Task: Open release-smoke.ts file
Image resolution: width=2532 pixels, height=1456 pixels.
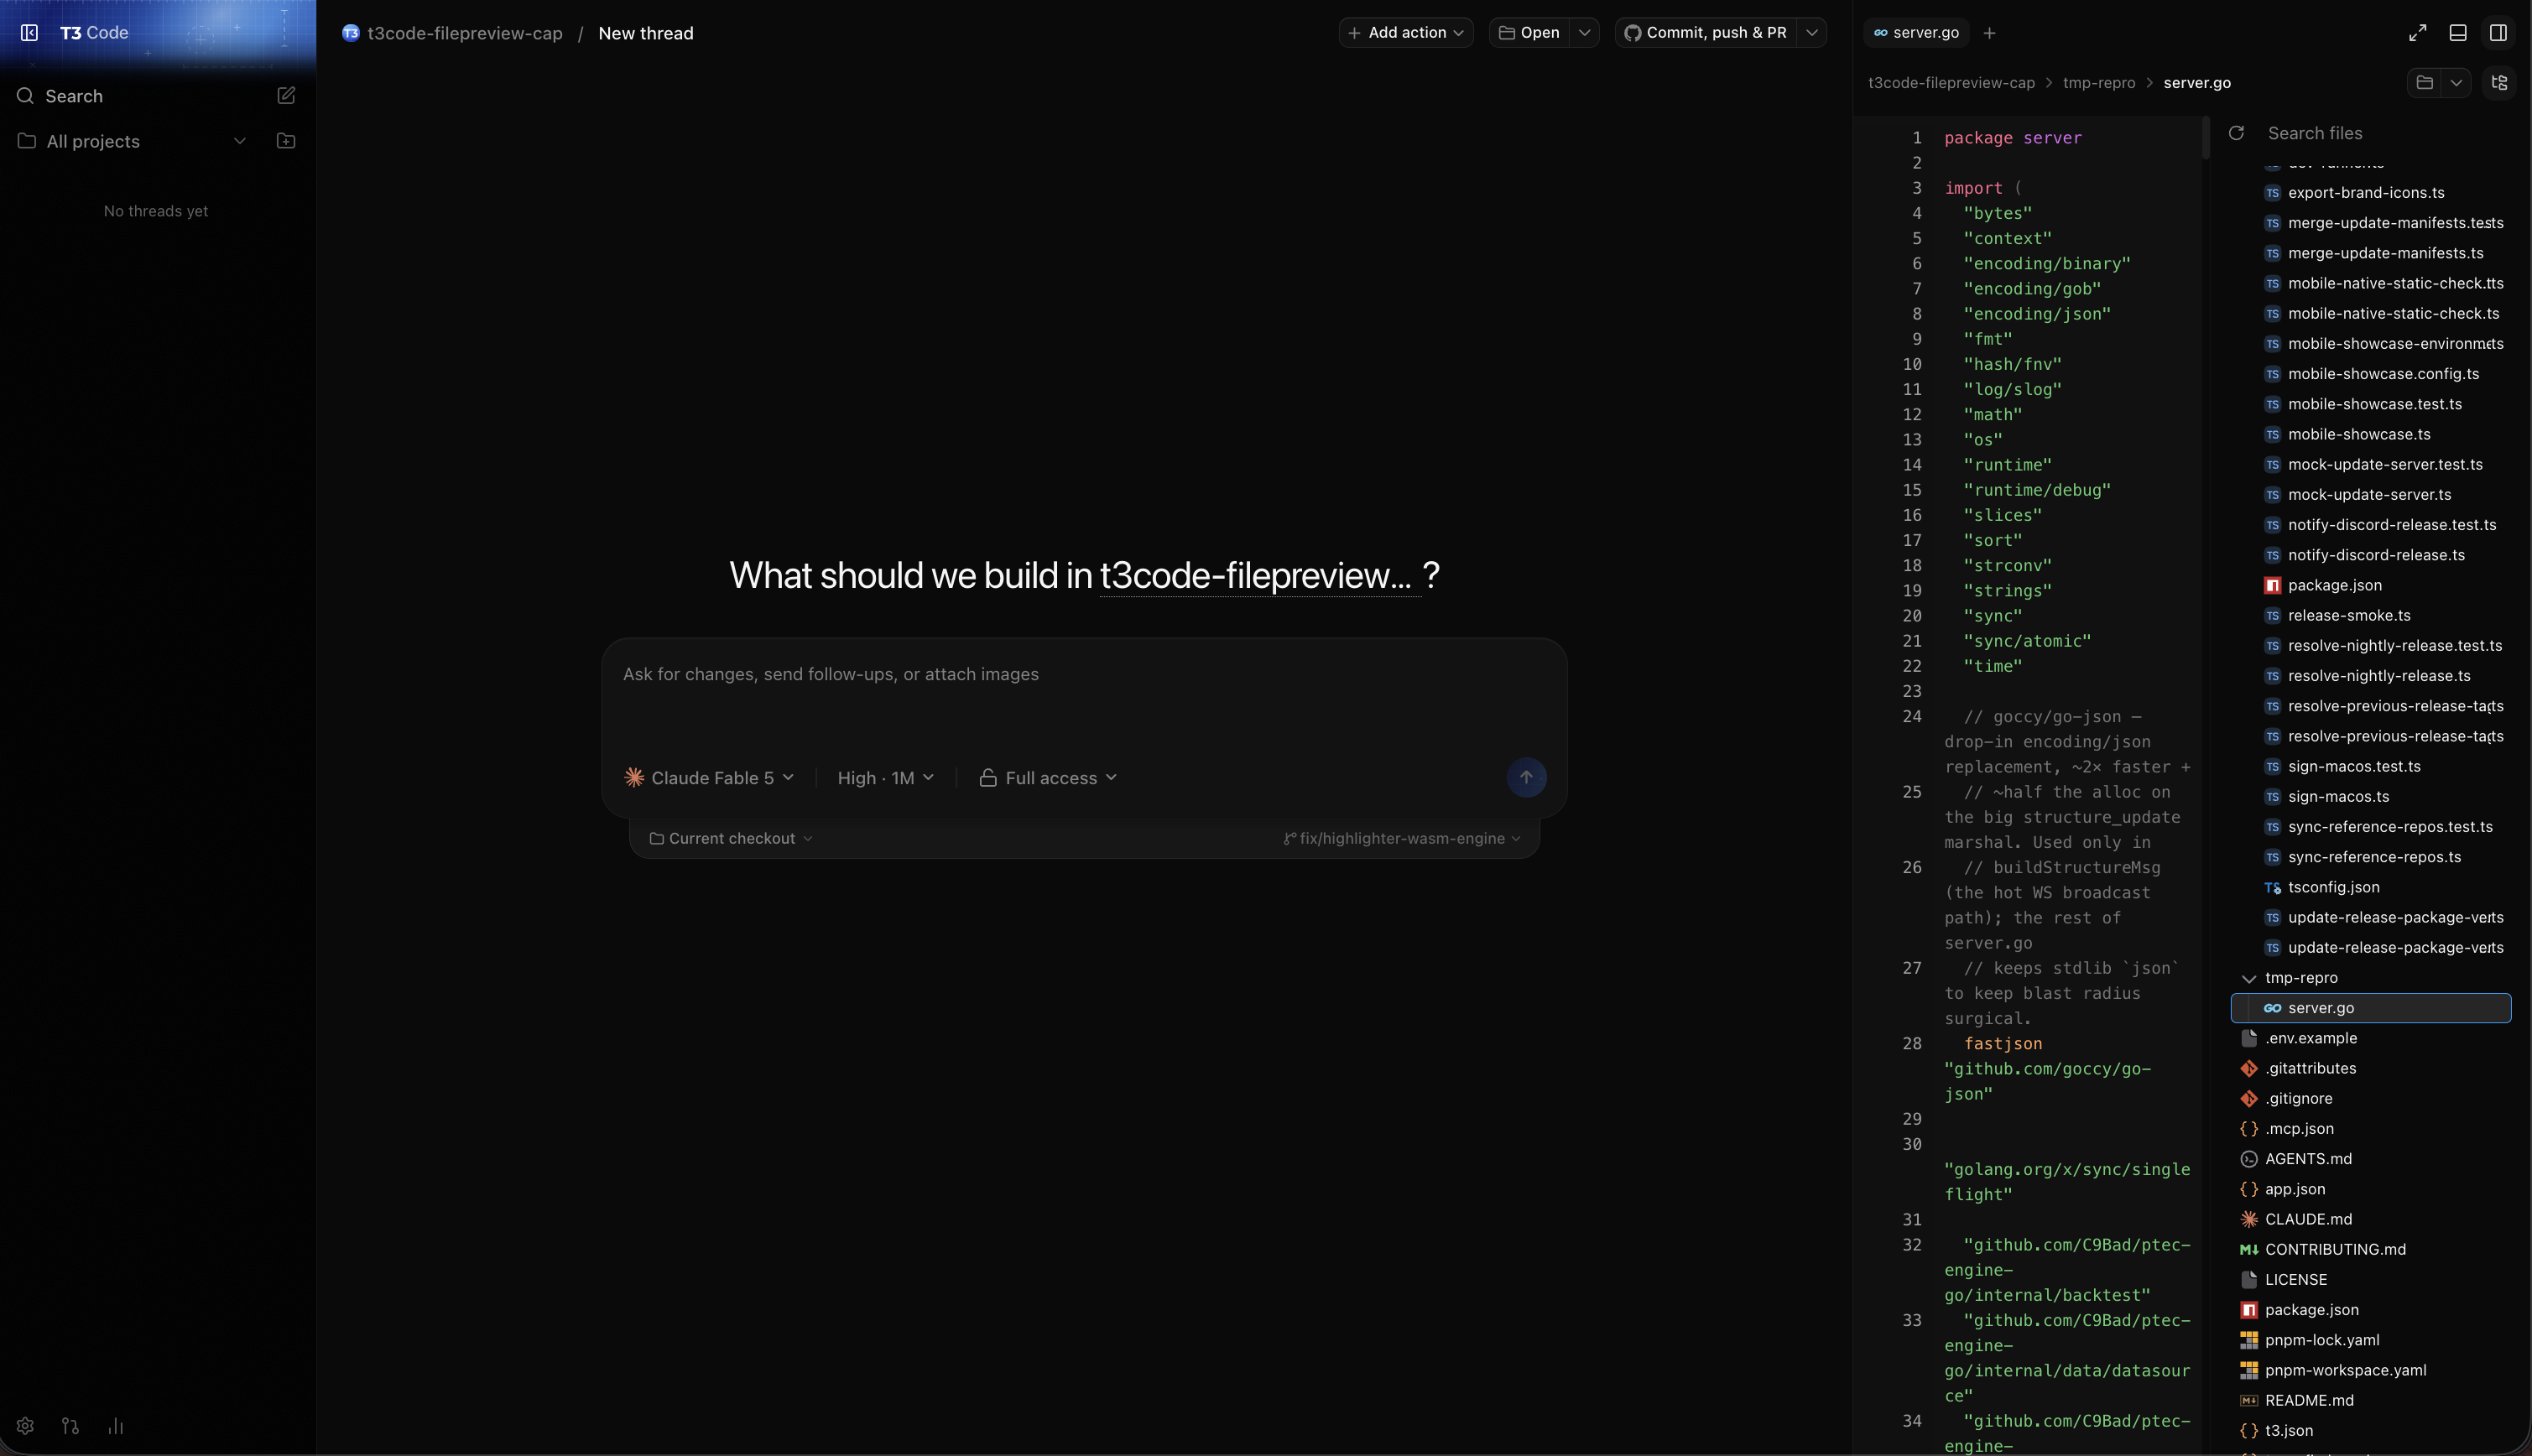Action: click(x=2371, y=616)
